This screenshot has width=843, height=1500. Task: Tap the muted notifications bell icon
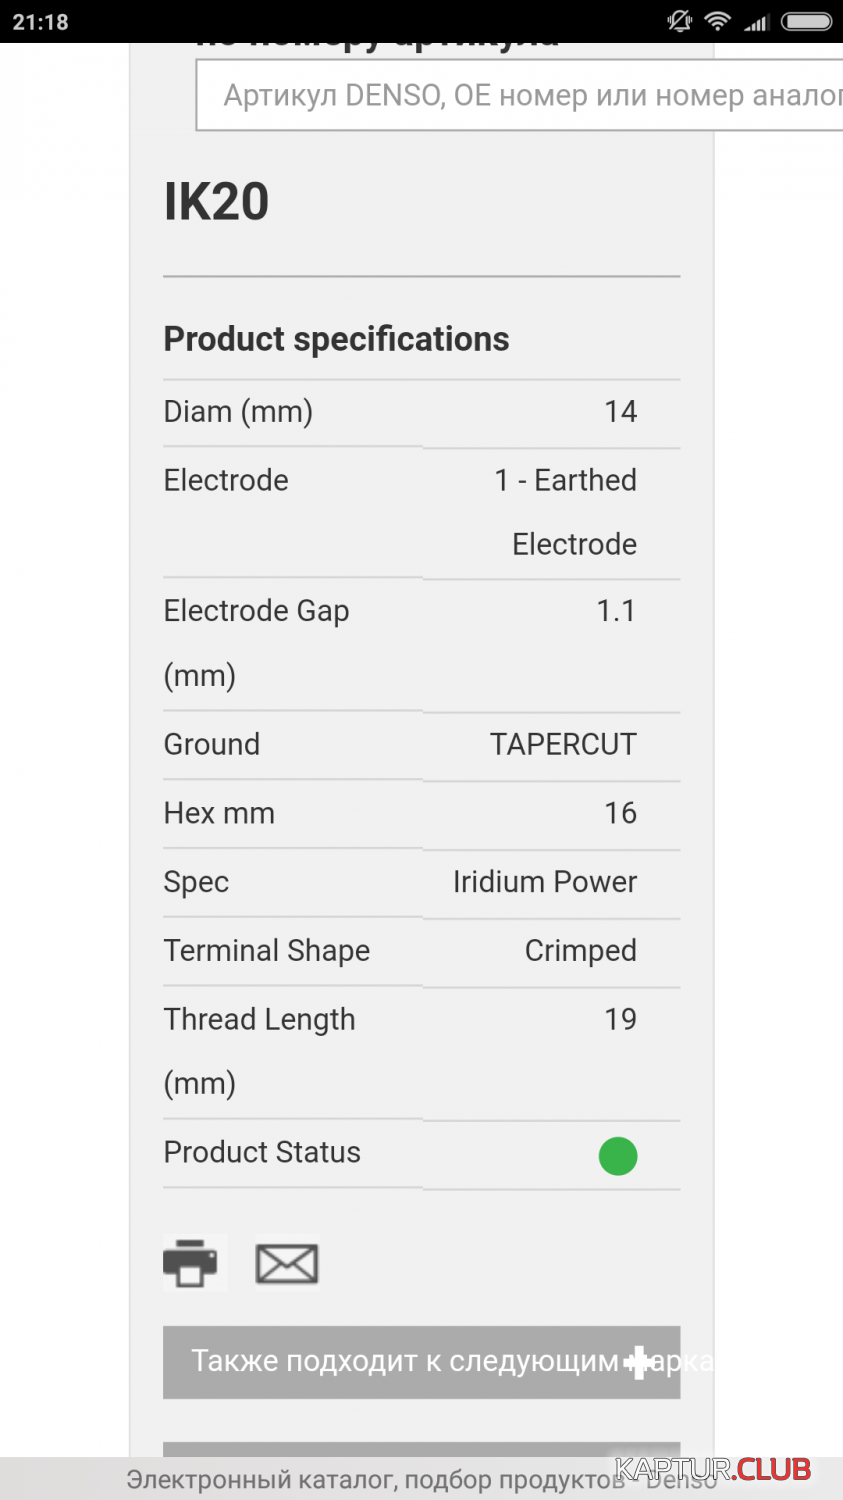(x=680, y=21)
